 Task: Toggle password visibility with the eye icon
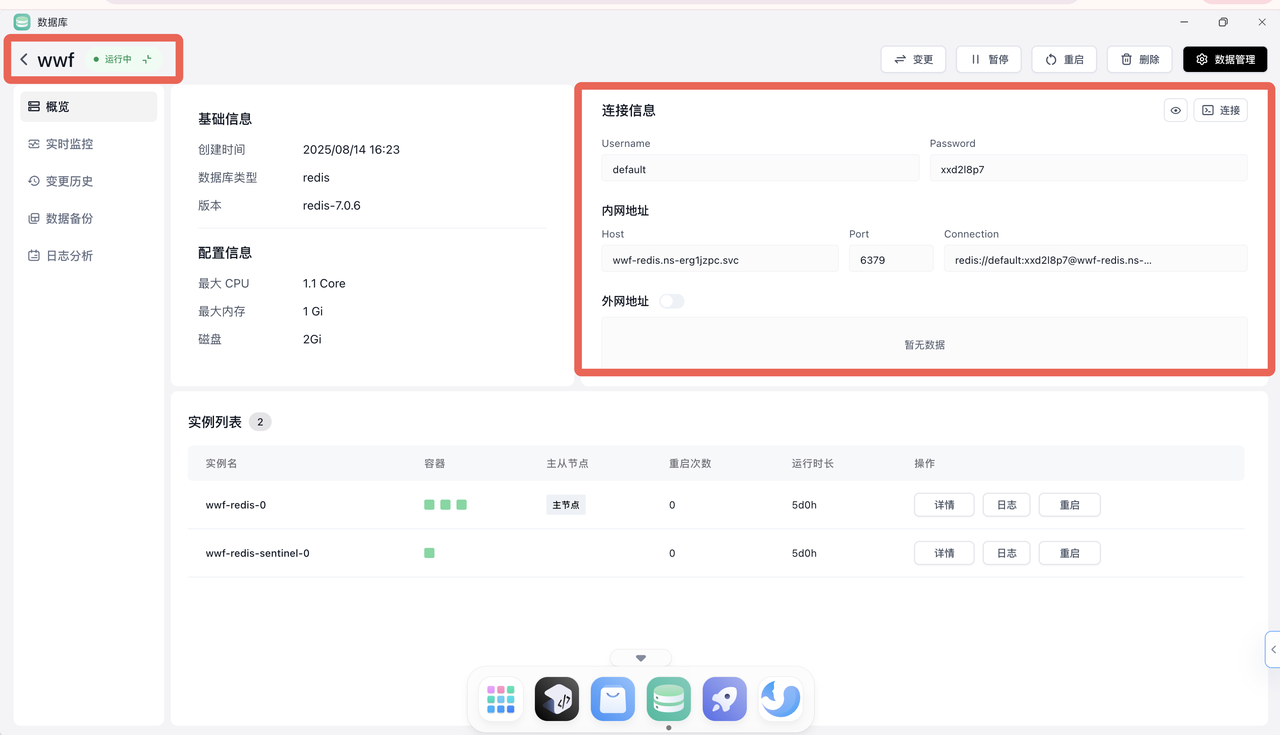coord(1176,110)
